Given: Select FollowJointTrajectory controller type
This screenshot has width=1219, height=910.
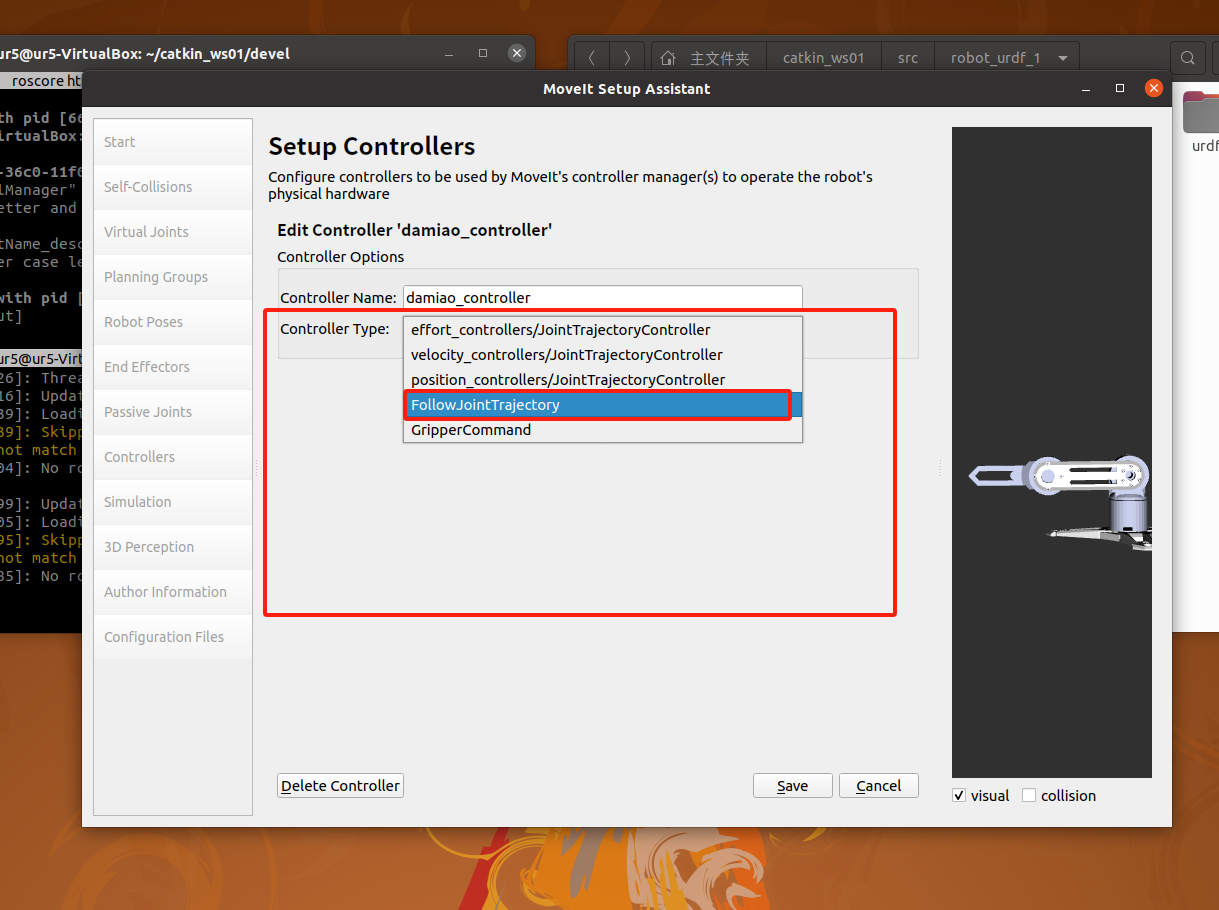Looking at the screenshot, I should (x=603, y=405).
